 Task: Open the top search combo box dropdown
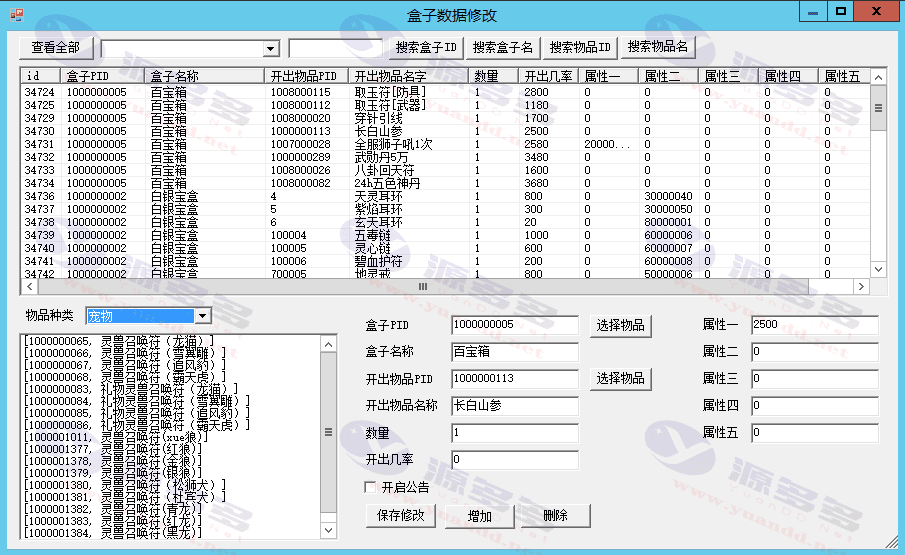270,49
